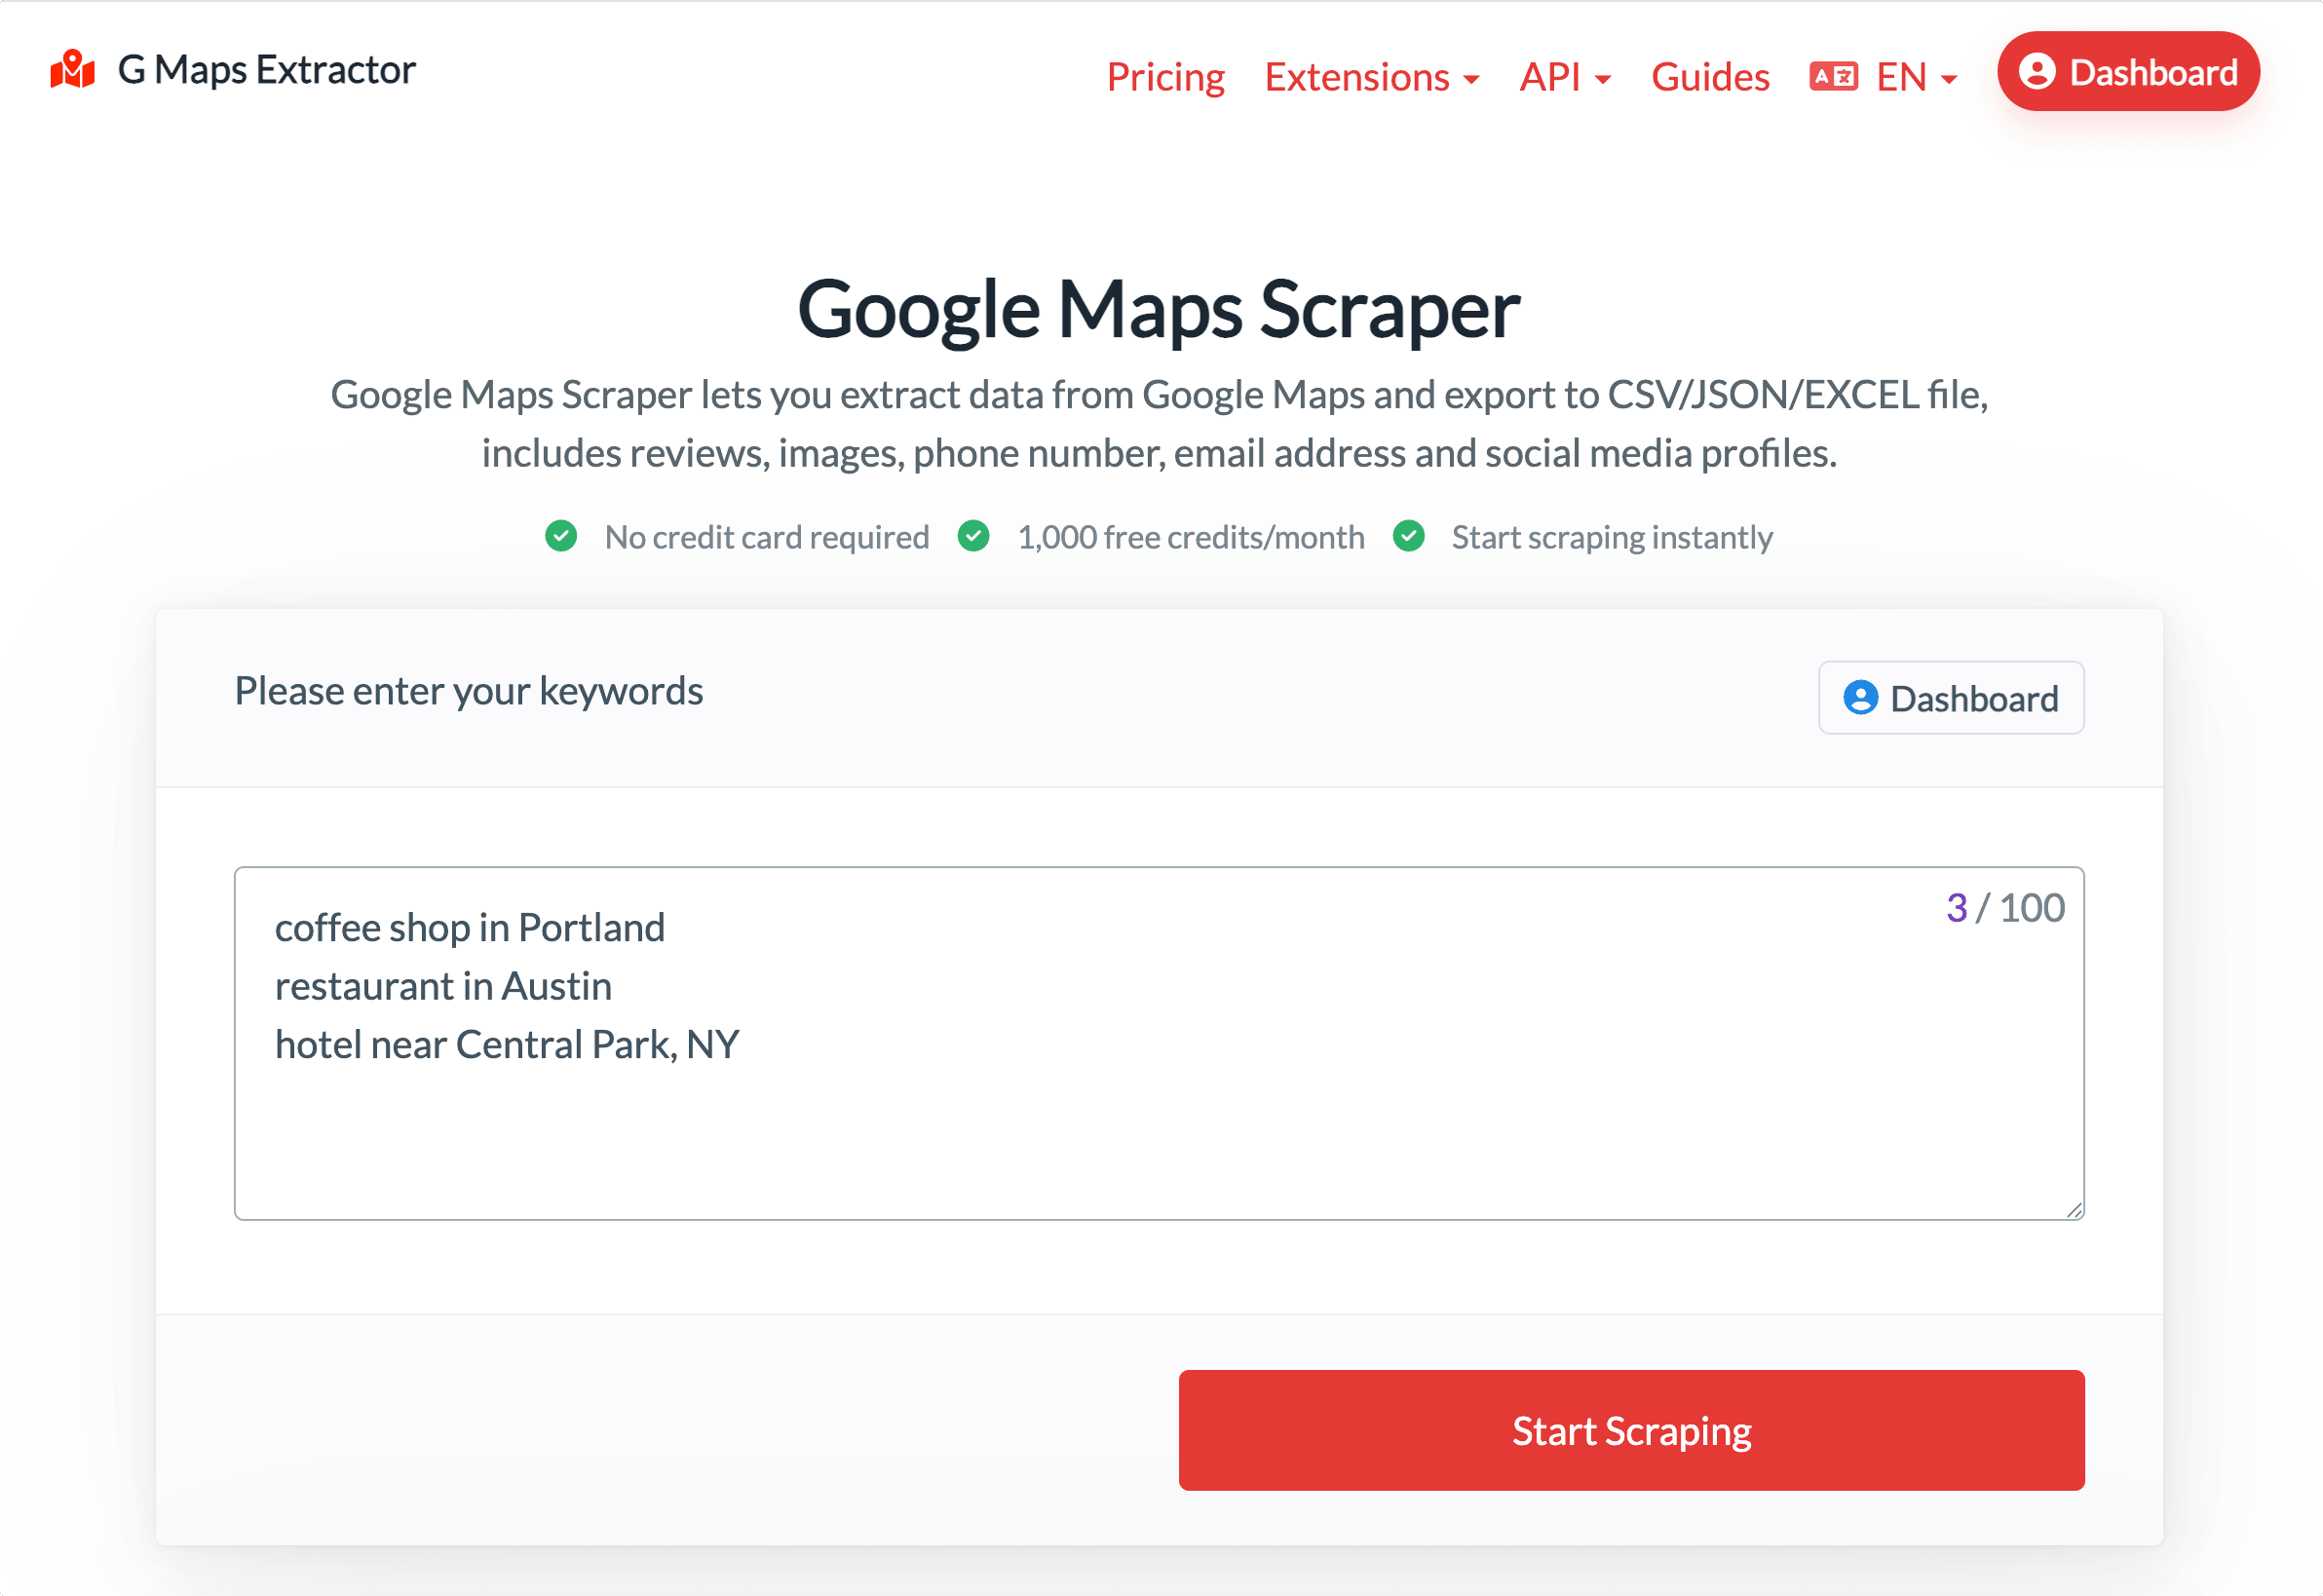Image resolution: width=2323 pixels, height=1596 pixels.
Task: Open the API dropdown menu
Action: click(x=1565, y=76)
